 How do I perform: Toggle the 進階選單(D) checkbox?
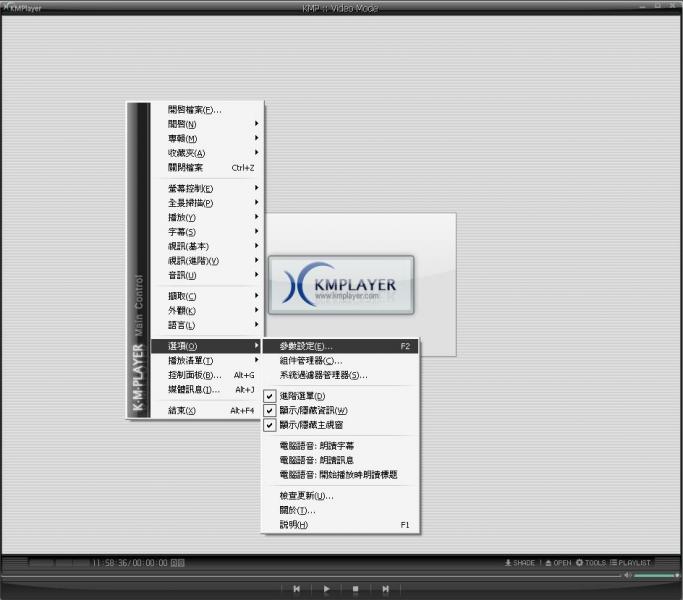tap(270, 396)
